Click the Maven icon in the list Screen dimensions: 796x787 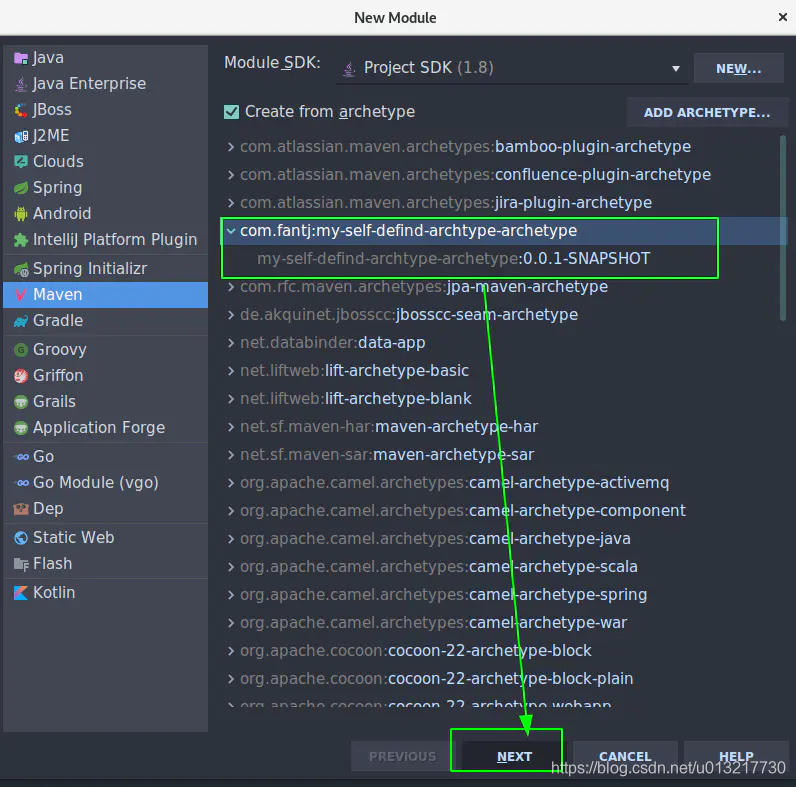(21, 295)
